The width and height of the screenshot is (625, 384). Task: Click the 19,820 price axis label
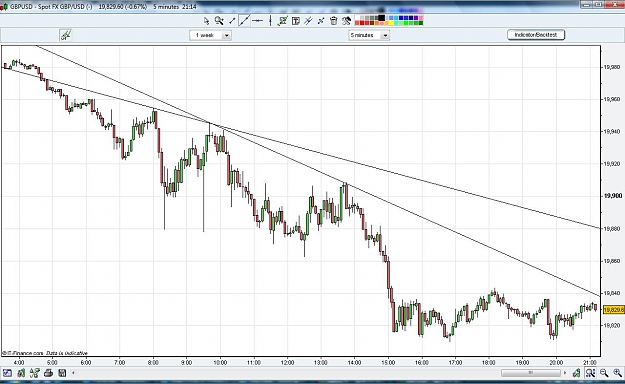tap(612, 325)
